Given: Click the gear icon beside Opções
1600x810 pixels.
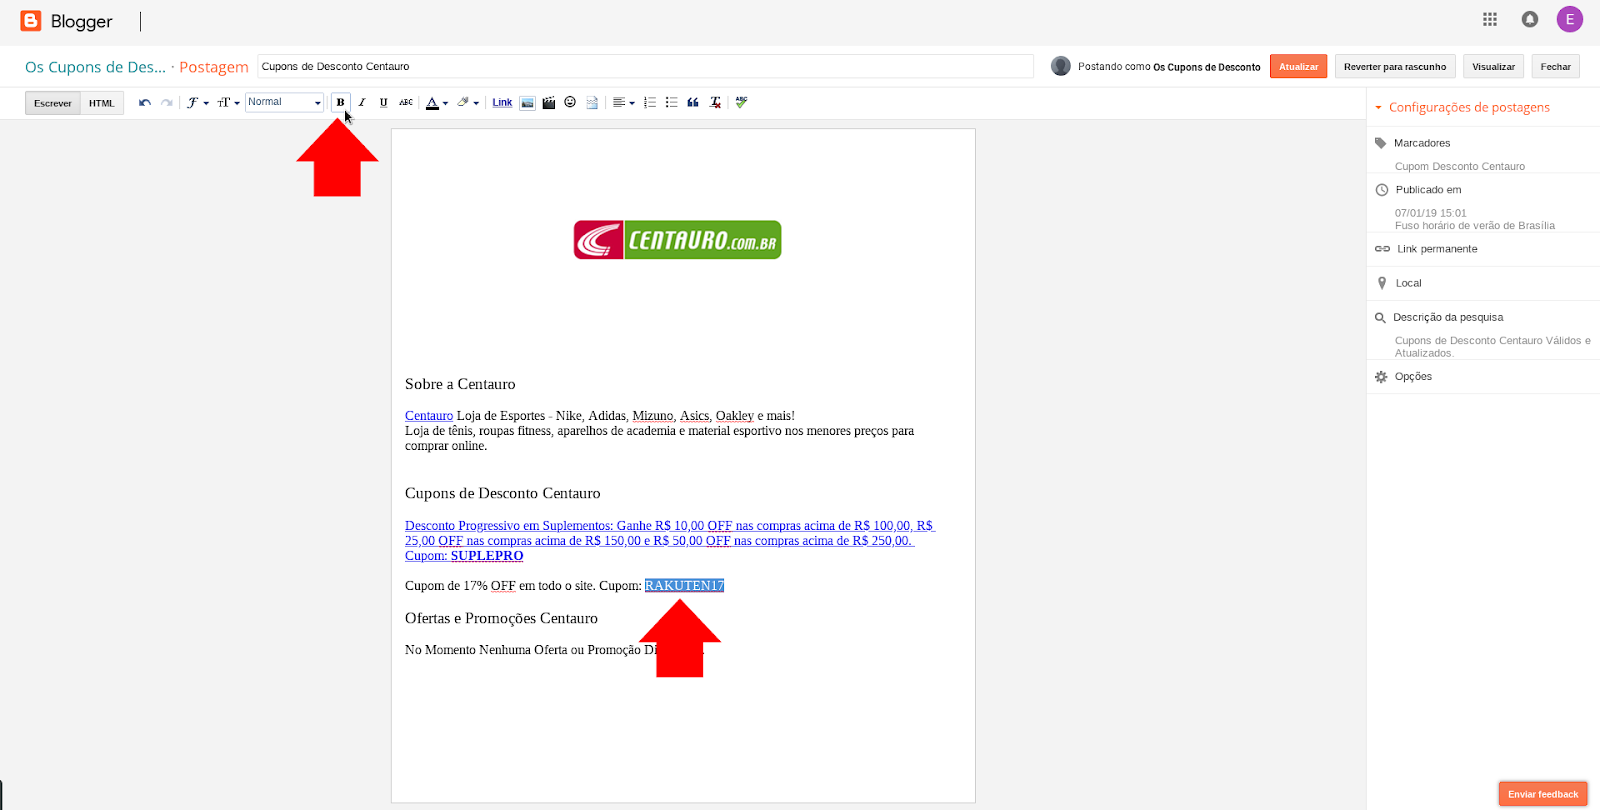Looking at the screenshot, I should coord(1381,377).
